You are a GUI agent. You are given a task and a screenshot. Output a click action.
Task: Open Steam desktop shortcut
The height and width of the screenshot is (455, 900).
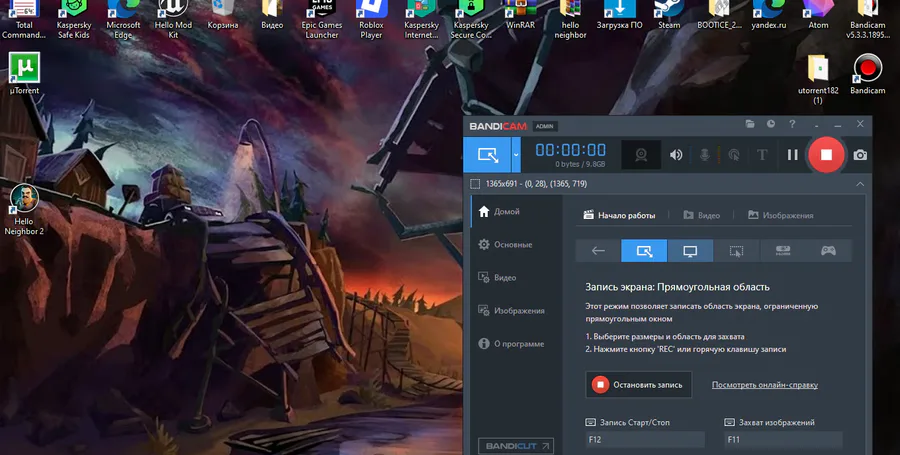pyautogui.click(x=669, y=15)
